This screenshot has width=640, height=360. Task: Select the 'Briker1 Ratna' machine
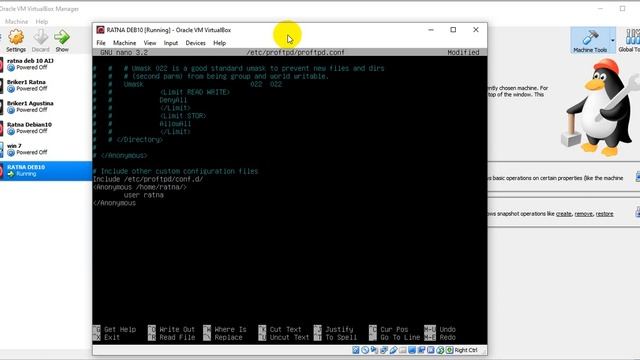[x=46, y=85]
